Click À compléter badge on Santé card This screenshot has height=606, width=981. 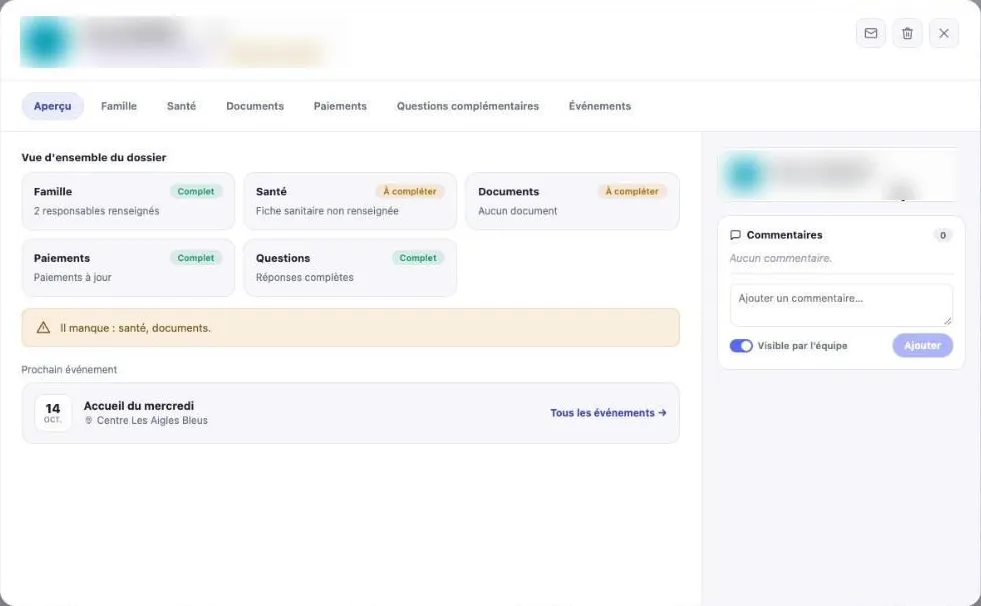pos(410,191)
